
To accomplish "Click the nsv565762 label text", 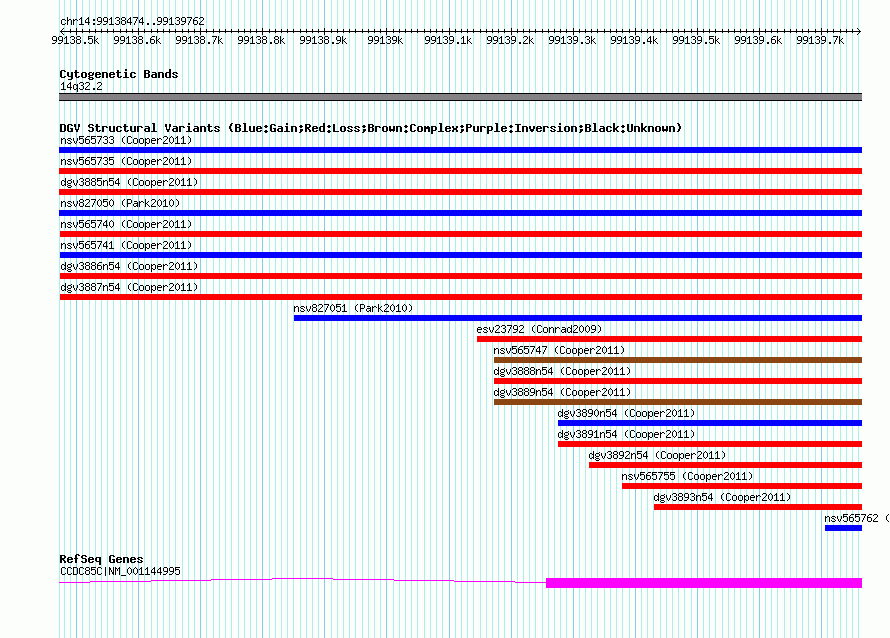I will 851,518.
